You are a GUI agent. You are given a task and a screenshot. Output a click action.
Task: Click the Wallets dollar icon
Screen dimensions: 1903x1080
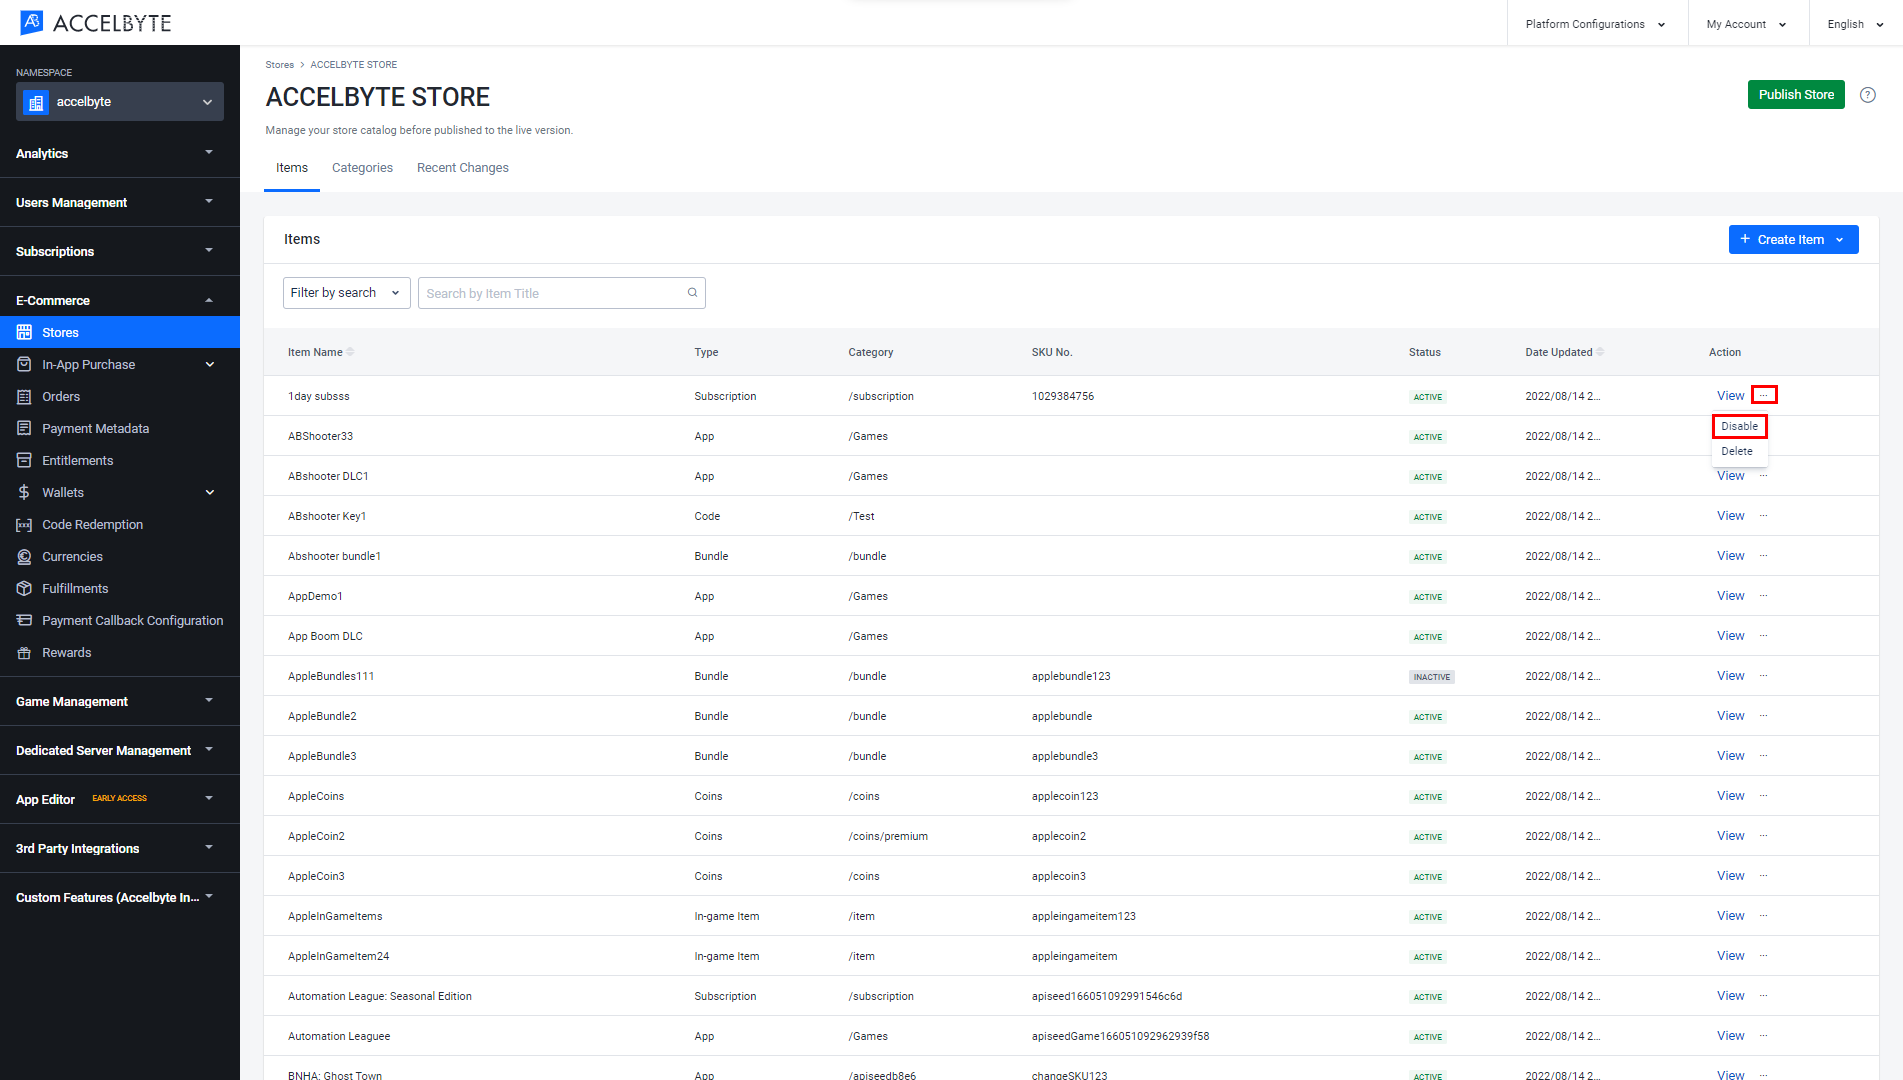(24, 492)
